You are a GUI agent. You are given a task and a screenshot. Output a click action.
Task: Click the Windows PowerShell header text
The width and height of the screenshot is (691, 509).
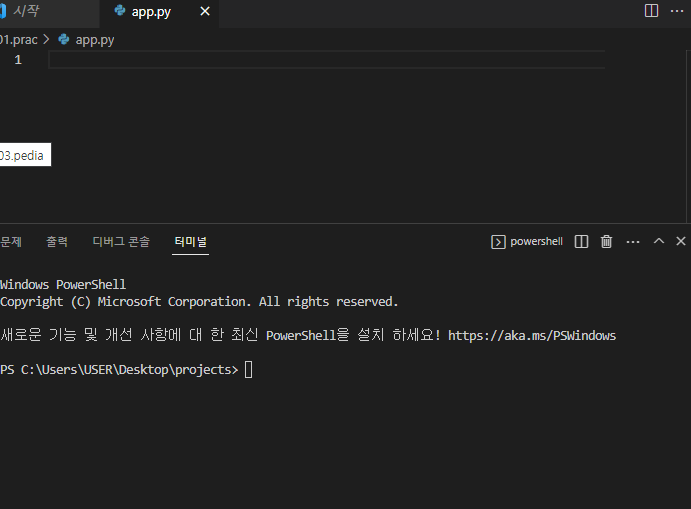click(x=63, y=285)
